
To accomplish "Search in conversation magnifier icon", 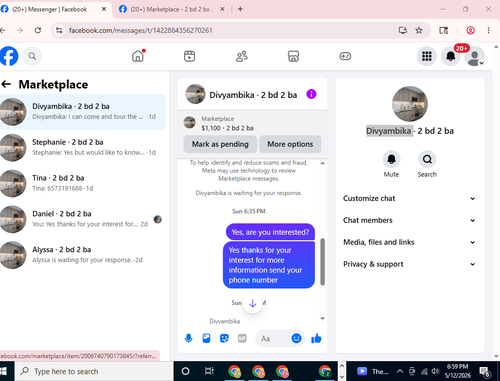I will click(x=427, y=159).
